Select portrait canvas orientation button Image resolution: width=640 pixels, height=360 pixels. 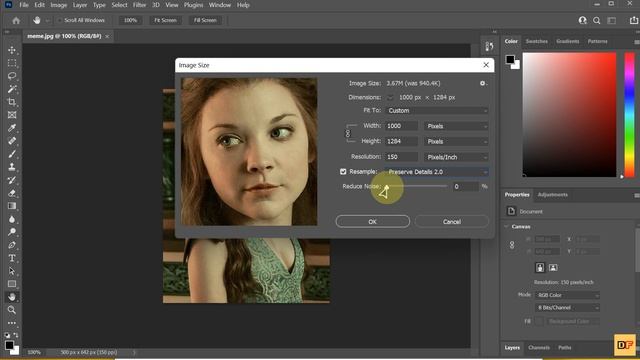click(540, 268)
